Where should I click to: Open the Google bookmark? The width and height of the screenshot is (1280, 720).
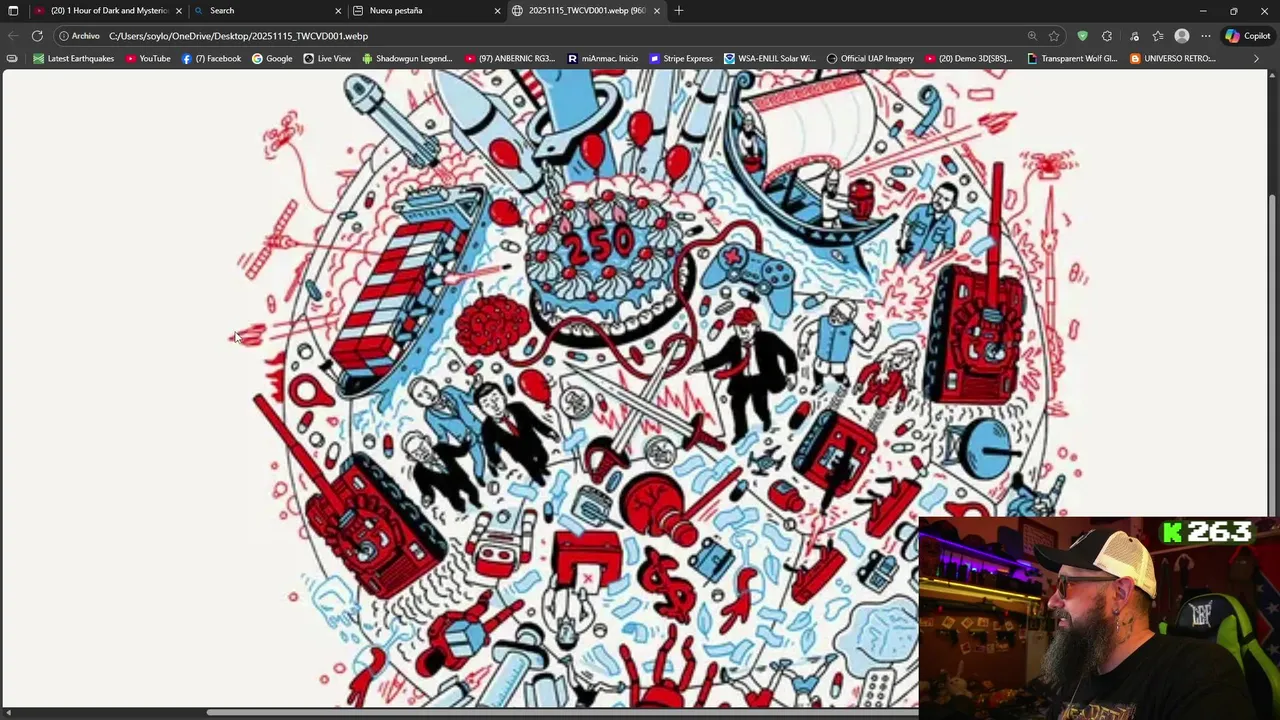pos(272,58)
